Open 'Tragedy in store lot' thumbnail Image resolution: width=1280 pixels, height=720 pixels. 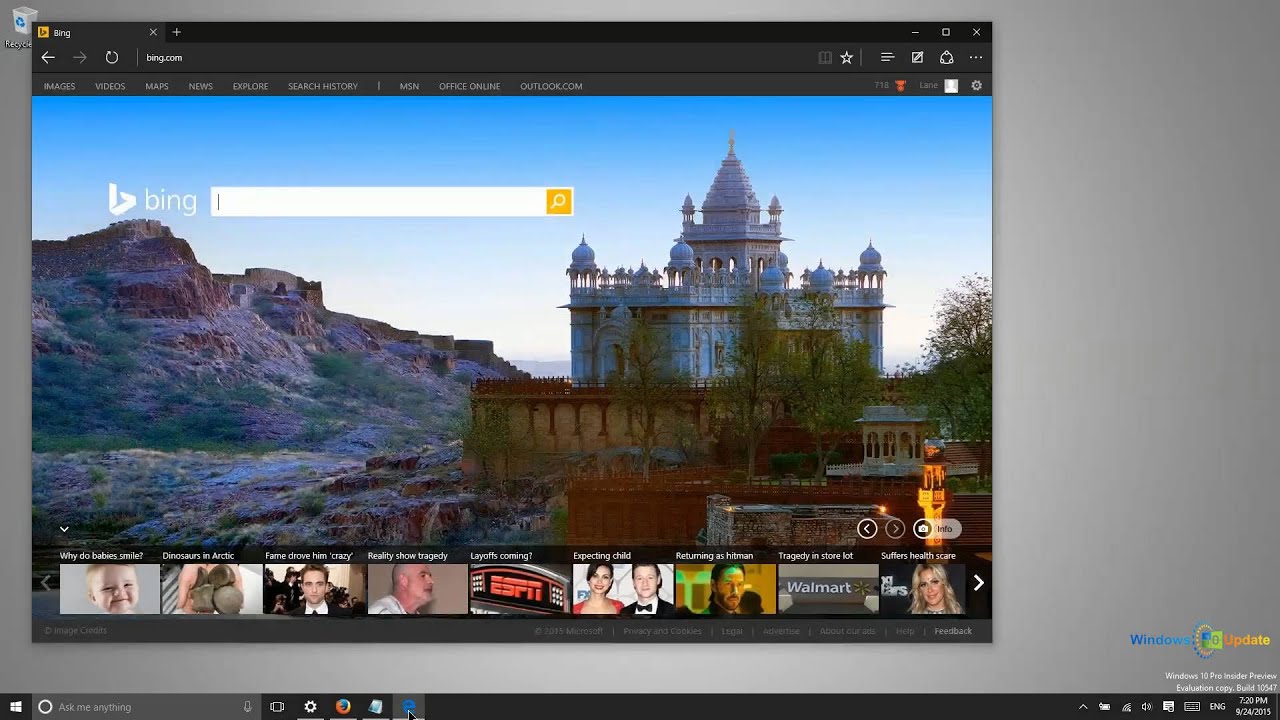(x=828, y=589)
